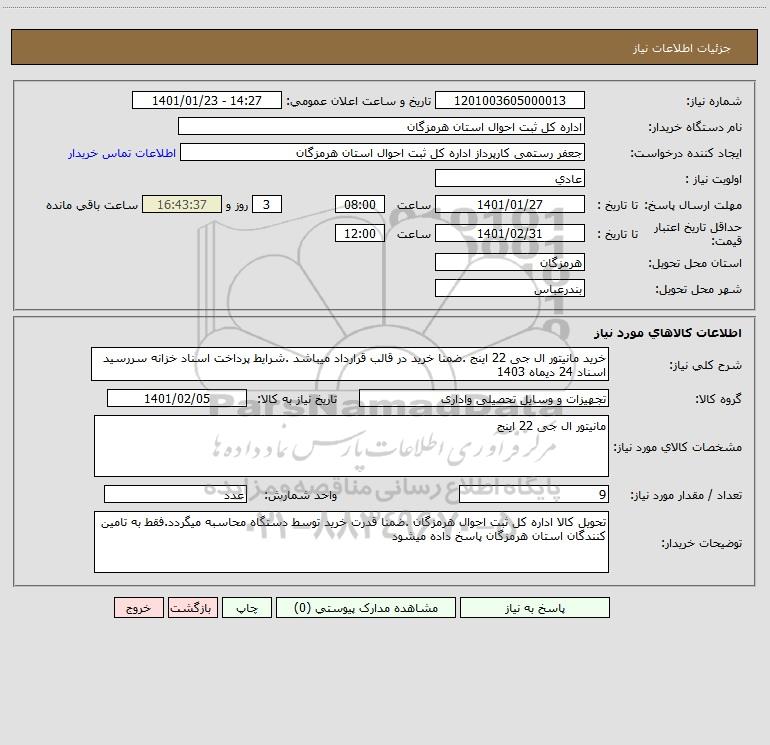The width and height of the screenshot is (770, 745).
Task: Click the unit of count field عدد
Action: click(175, 495)
